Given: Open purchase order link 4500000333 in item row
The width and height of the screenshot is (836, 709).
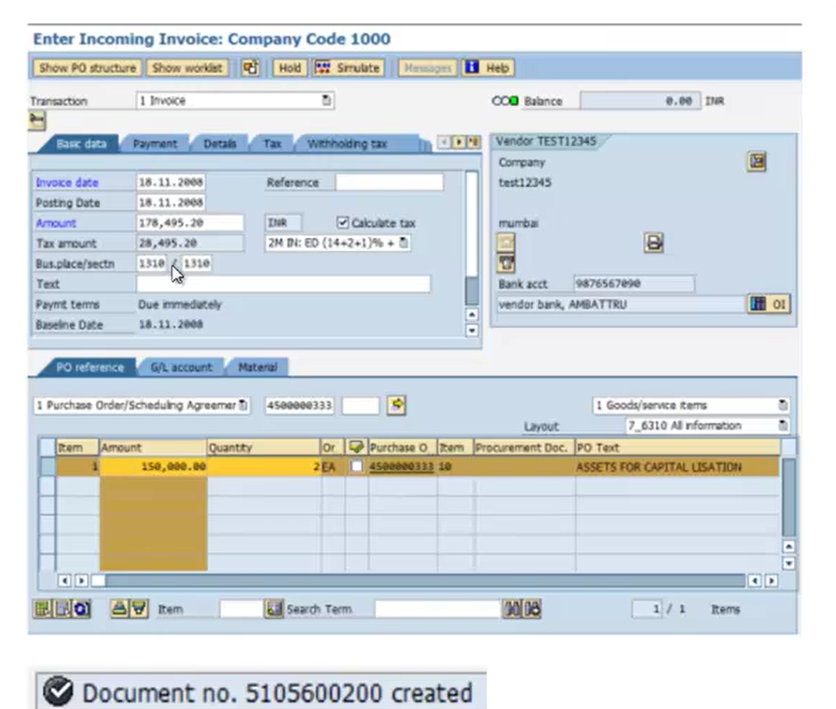Looking at the screenshot, I should point(401,466).
